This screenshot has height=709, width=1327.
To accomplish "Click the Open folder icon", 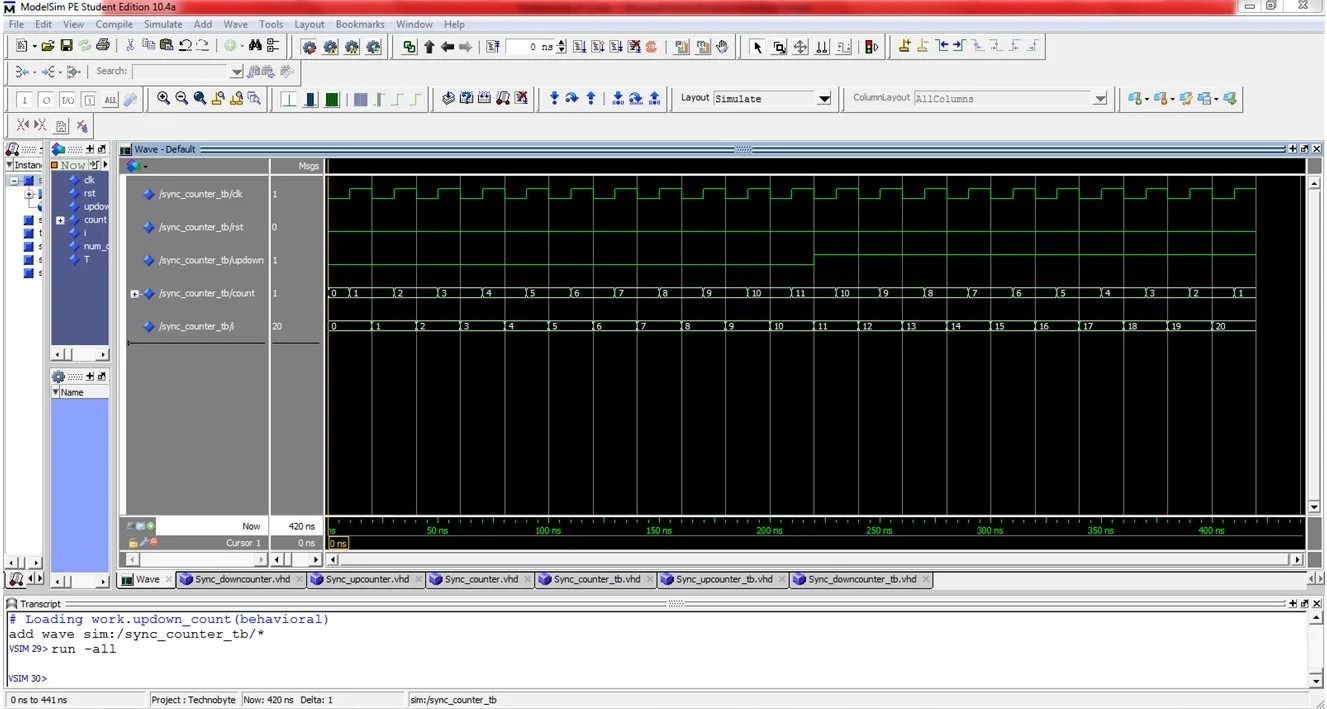I will tap(47, 47).
